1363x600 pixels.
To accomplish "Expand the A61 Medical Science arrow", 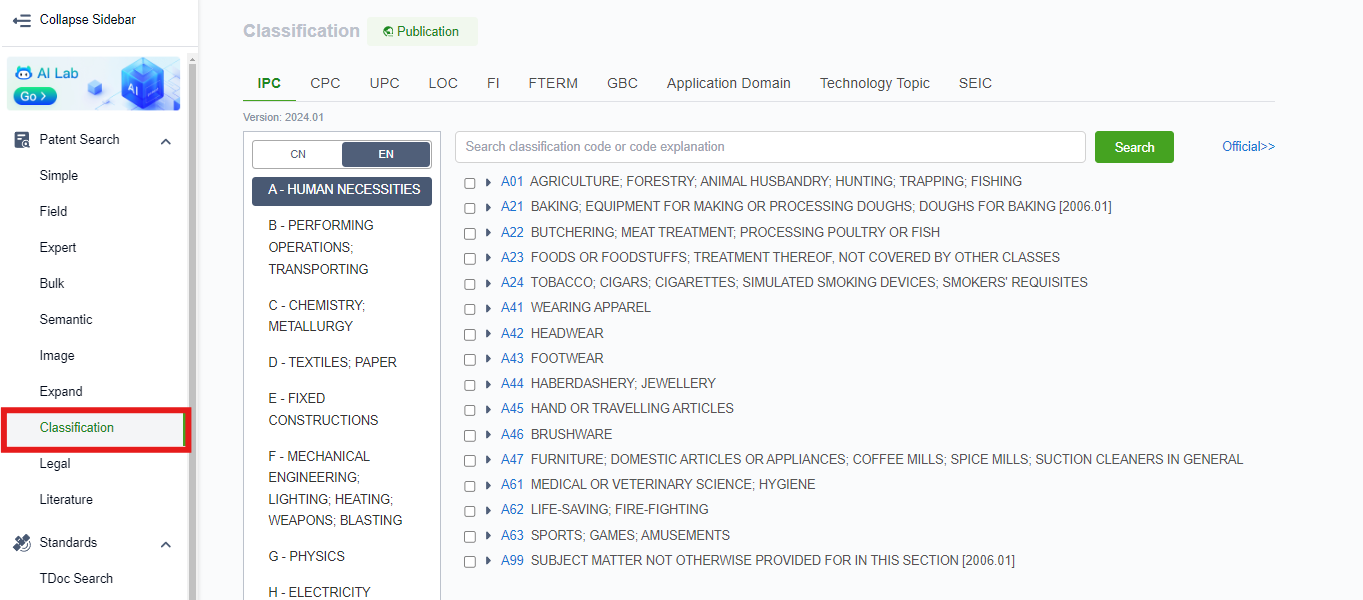I will coord(488,485).
